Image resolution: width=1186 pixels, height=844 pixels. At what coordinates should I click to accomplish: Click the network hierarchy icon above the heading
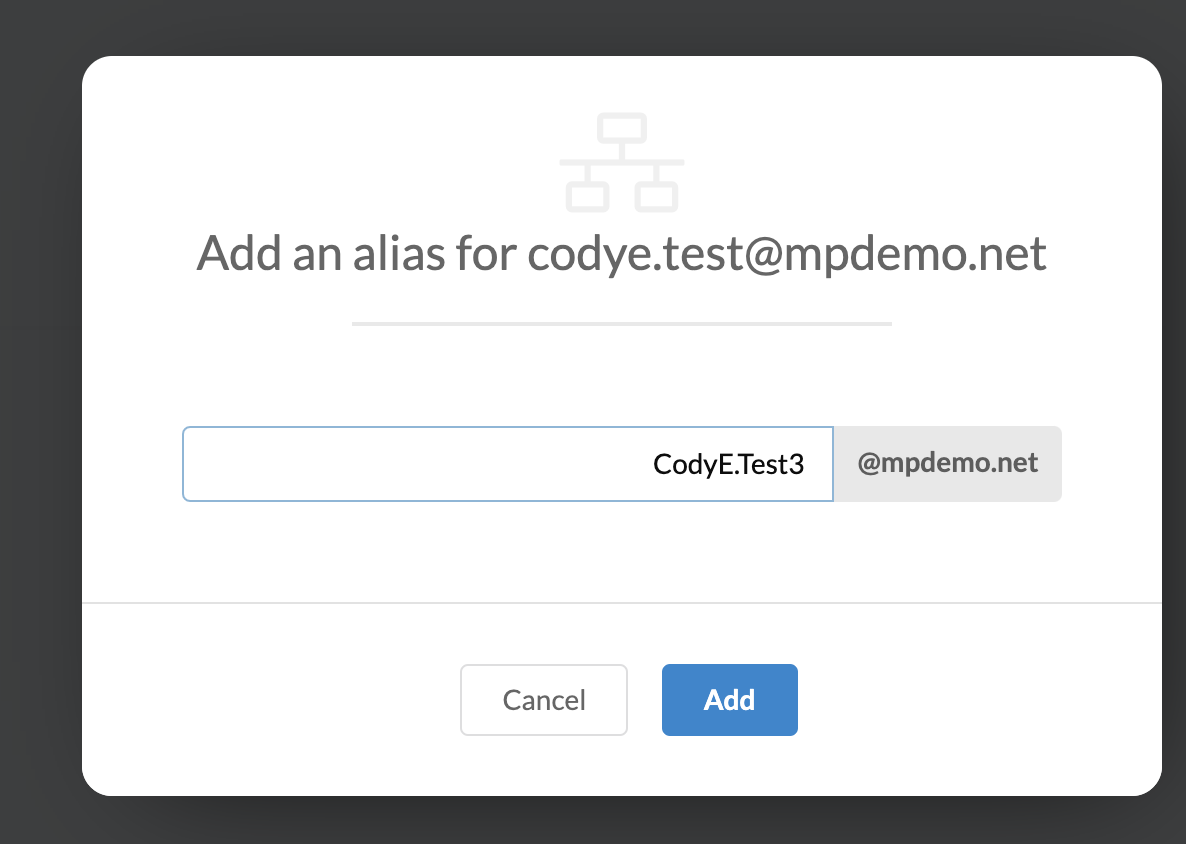pyautogui.click(x=622, y=162)
